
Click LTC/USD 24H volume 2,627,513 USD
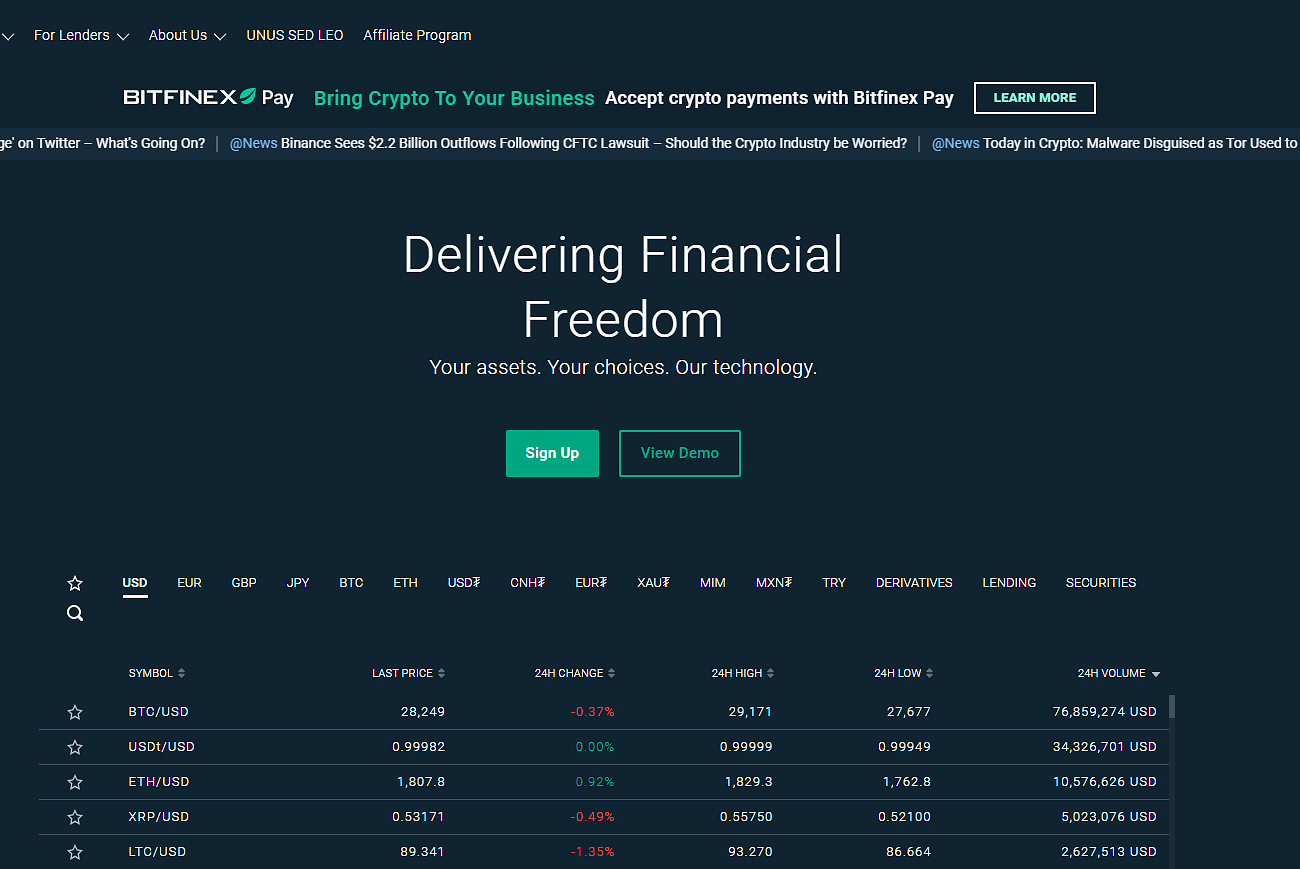(1109, 852)
